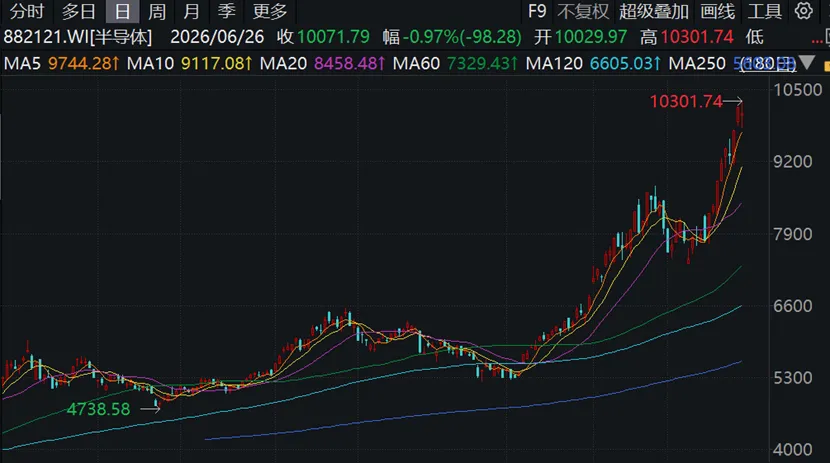Open the 更多 more periods dropdown
The height and width of the screenshot is (463, 830).
269,11
